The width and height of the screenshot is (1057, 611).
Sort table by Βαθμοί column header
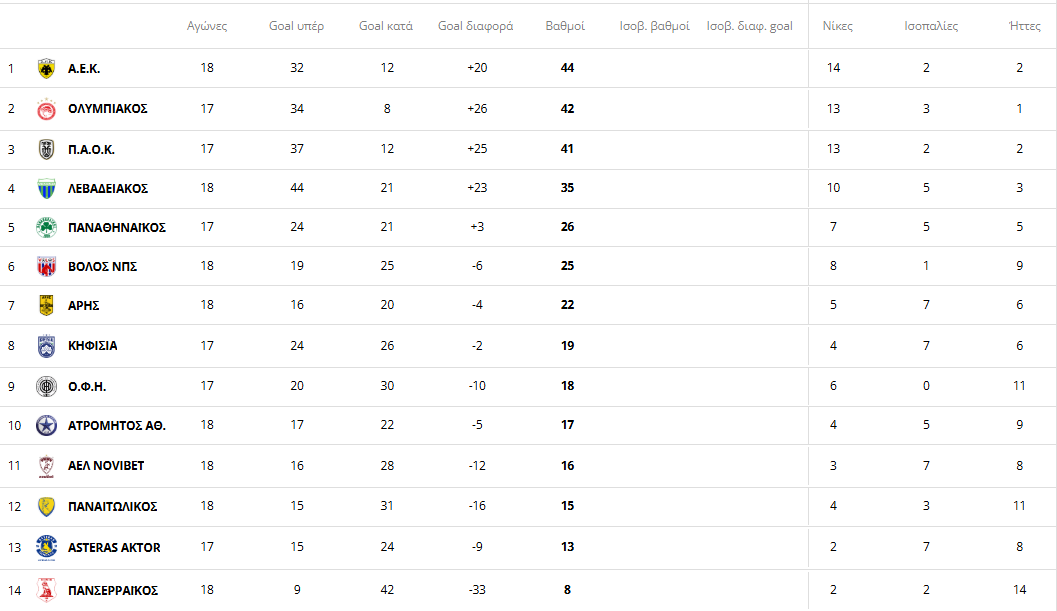click(565, 26)
